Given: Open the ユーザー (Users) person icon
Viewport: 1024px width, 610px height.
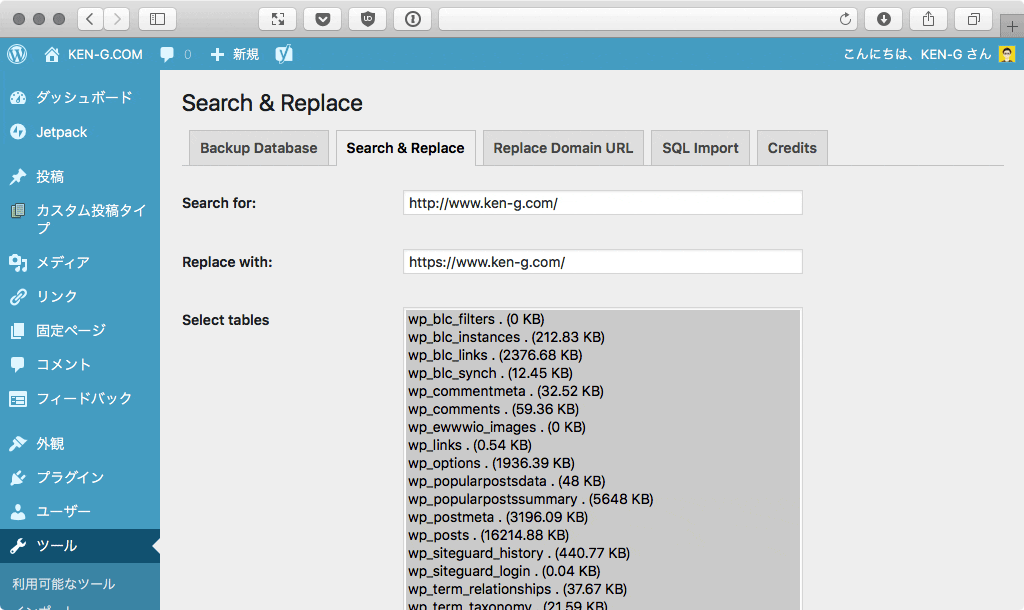Looking at the screenshot, I should (x=16, y=513).
